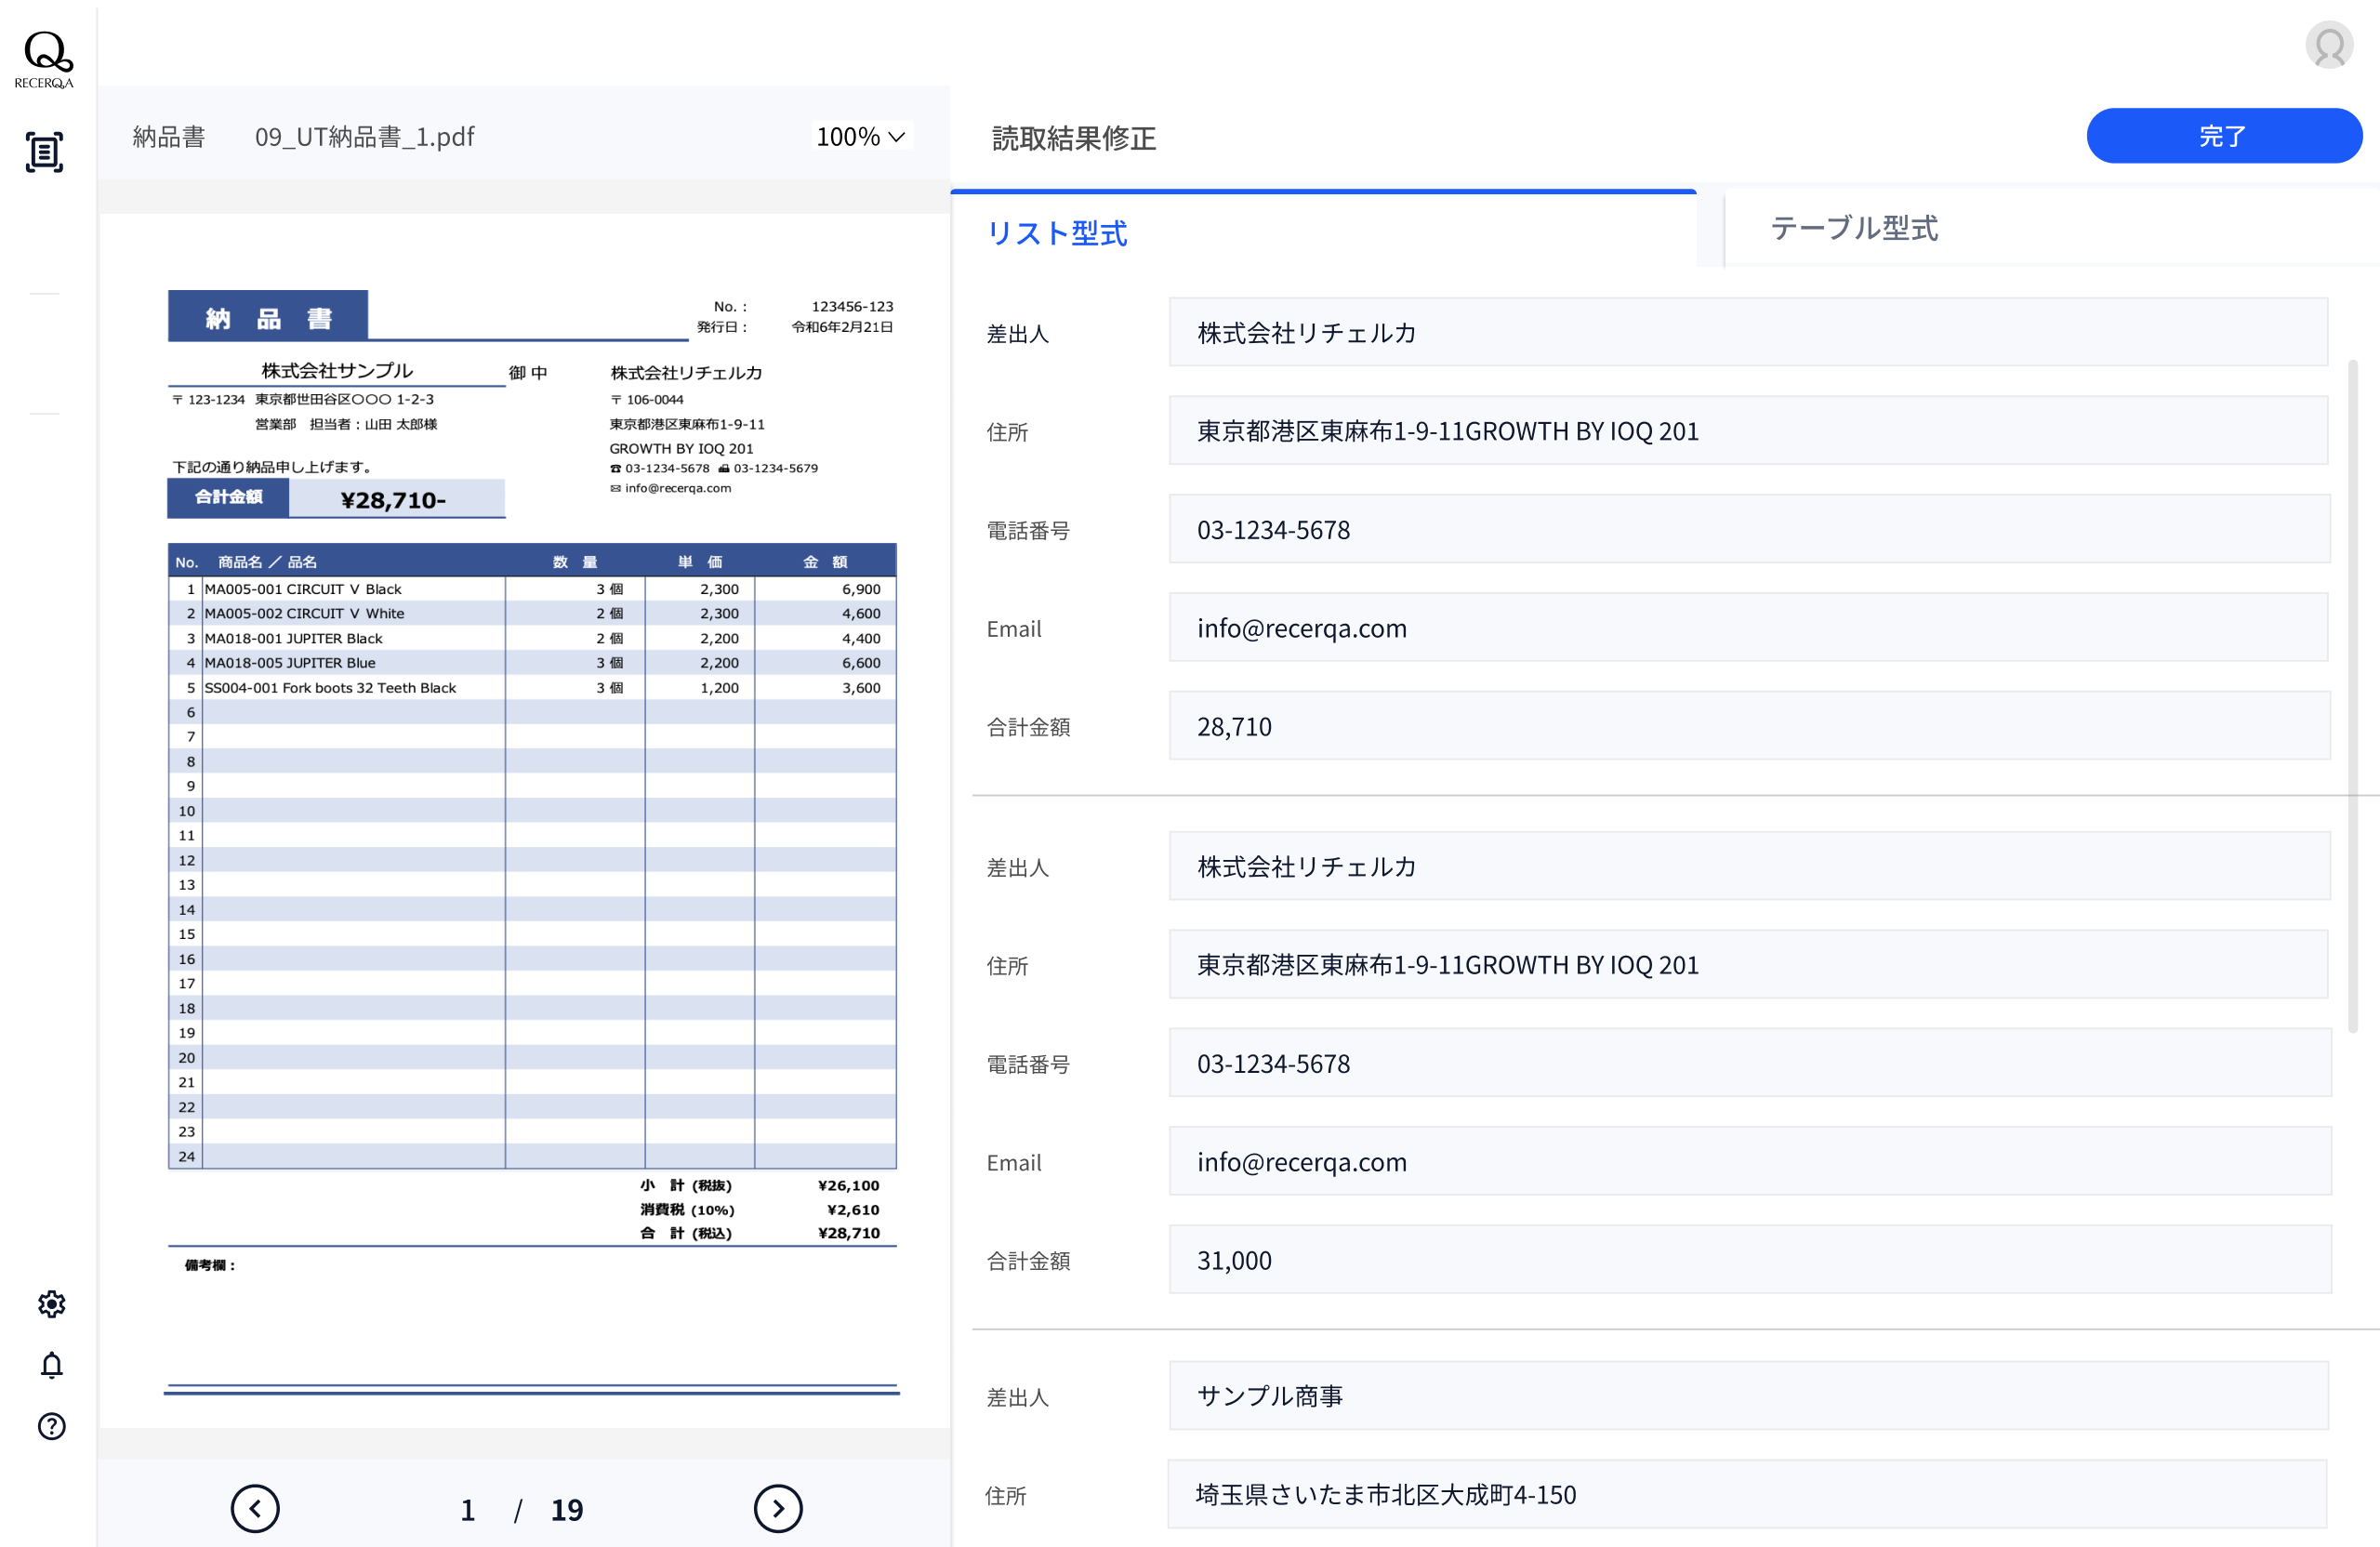Edit 合計金額 field showing 28,710
Screen dimensions: 2380x1547
[x=1748, y=726]
